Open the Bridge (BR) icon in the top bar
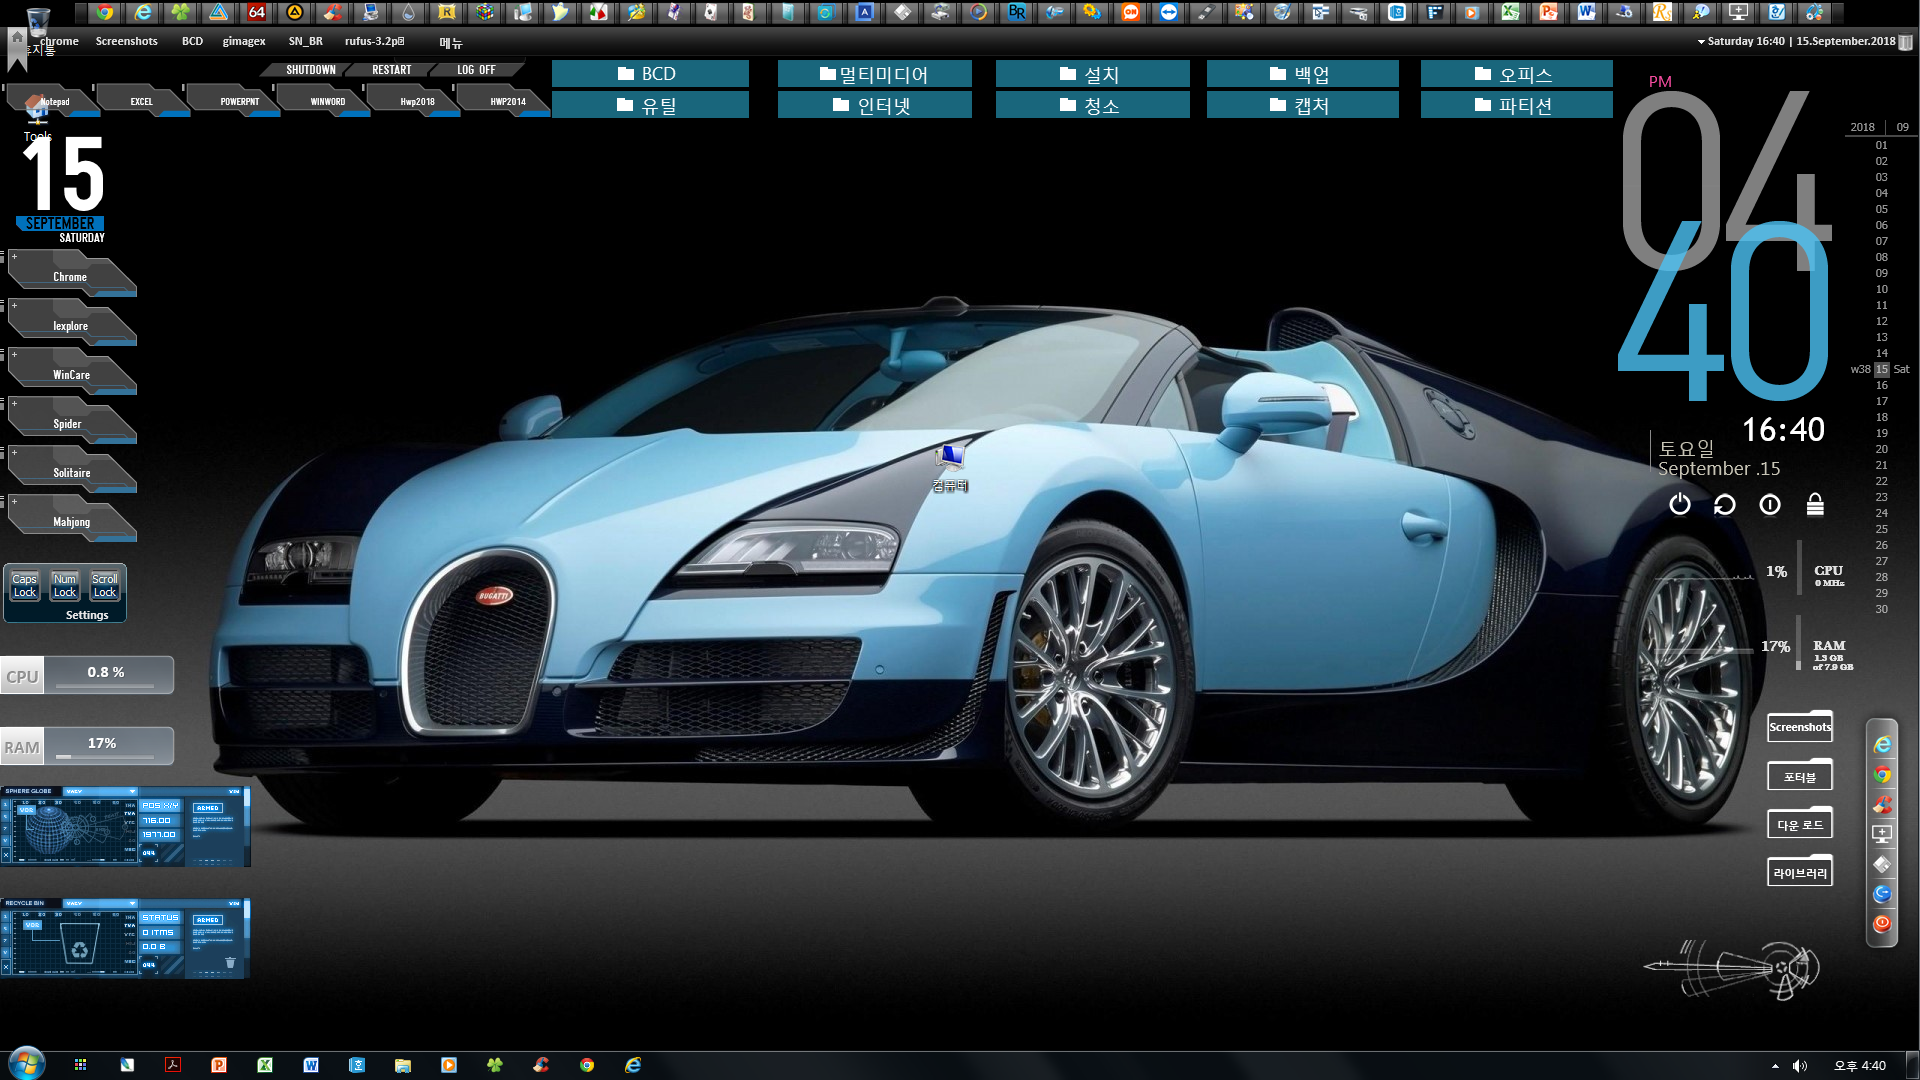1920x1080 pixels. [x=1017, y=12]
